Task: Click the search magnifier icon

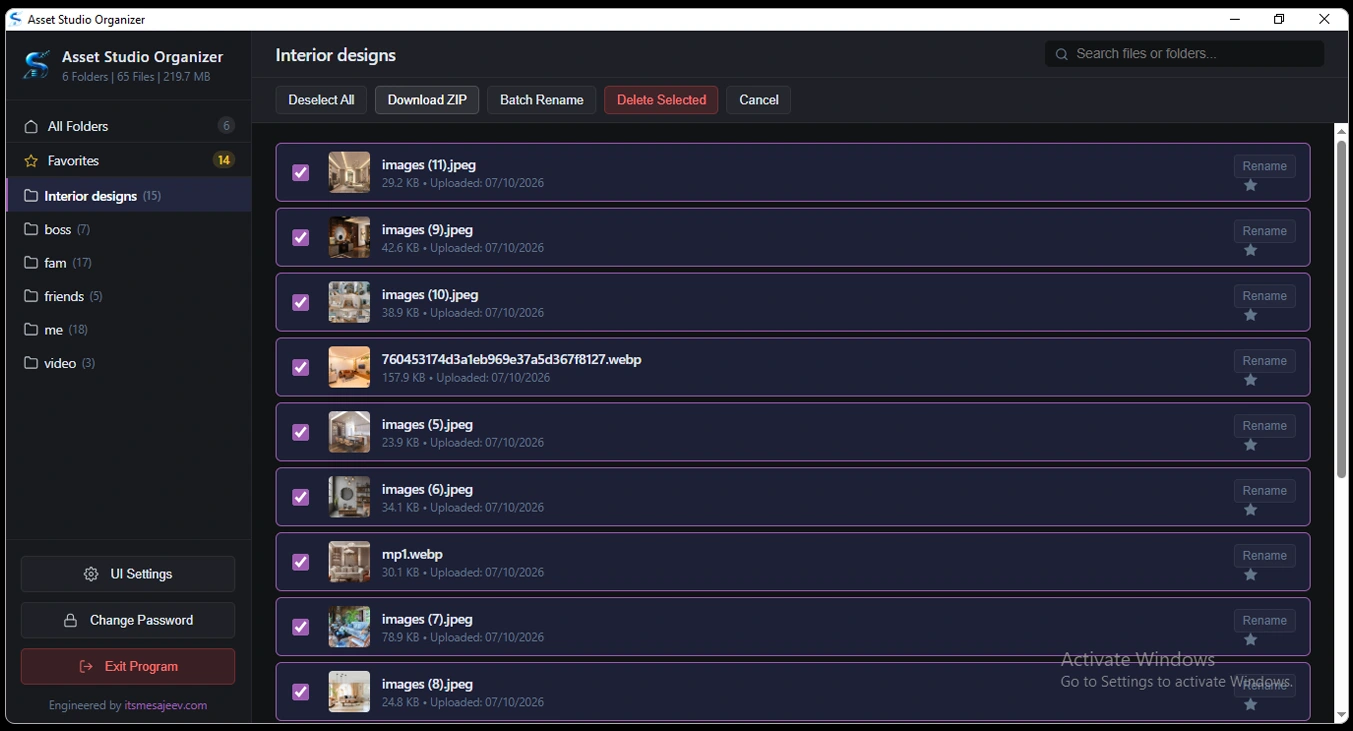Action: [1061, 54]
